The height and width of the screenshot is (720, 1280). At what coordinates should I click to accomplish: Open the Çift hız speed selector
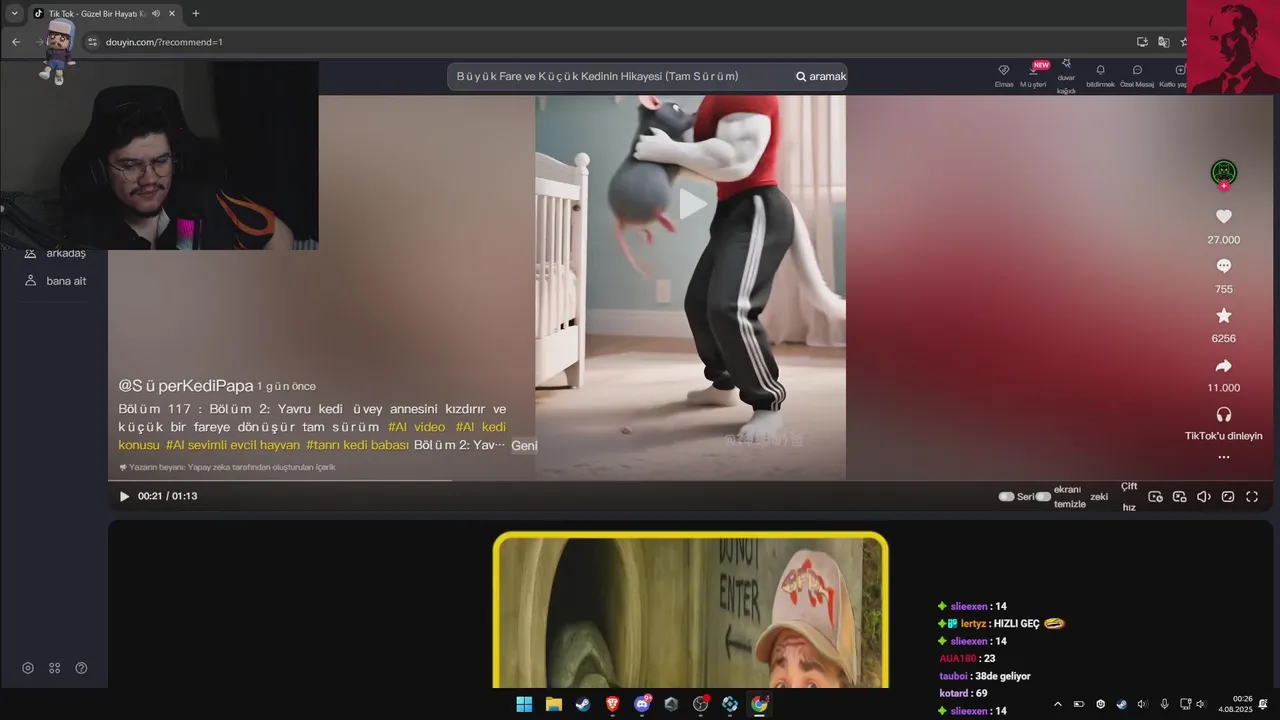pos(1129,496)
